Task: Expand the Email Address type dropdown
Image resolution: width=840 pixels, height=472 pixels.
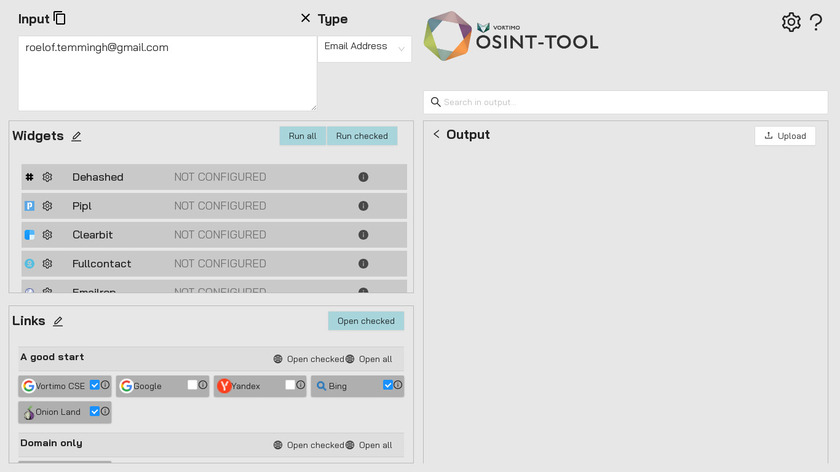Action: pyautogui.click(x=364, y=47)
